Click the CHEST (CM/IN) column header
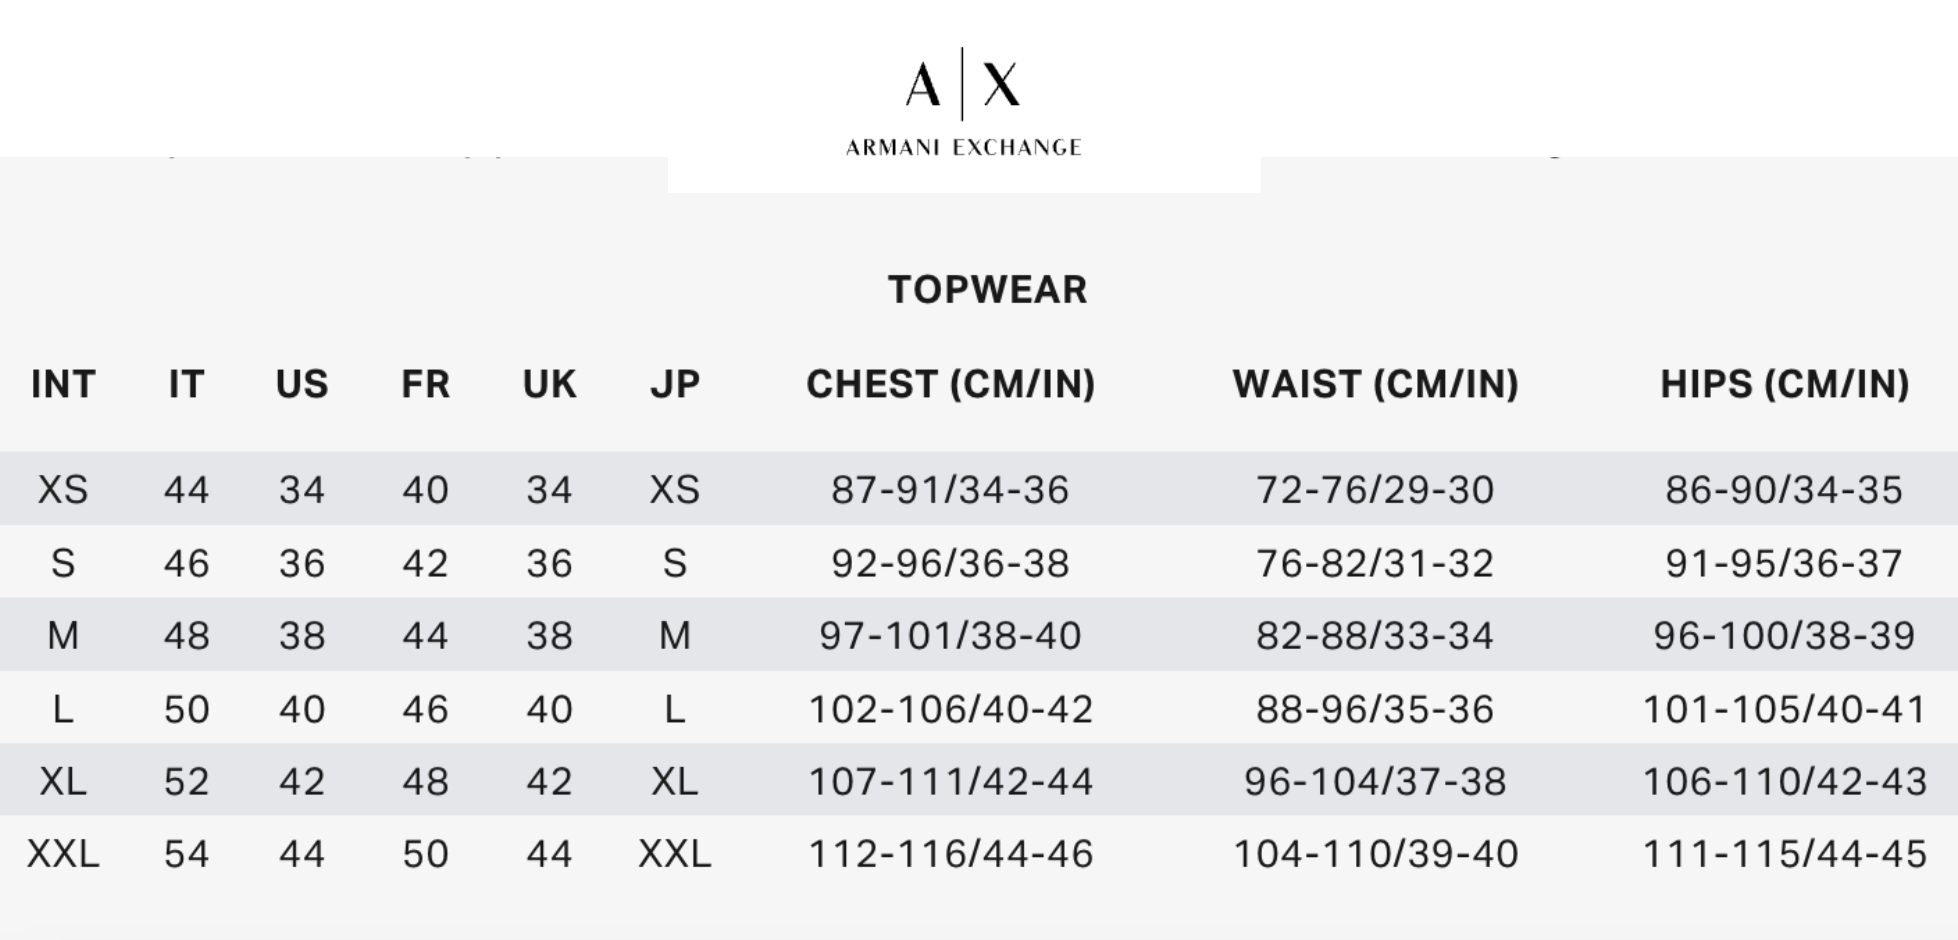 [951, 384]
